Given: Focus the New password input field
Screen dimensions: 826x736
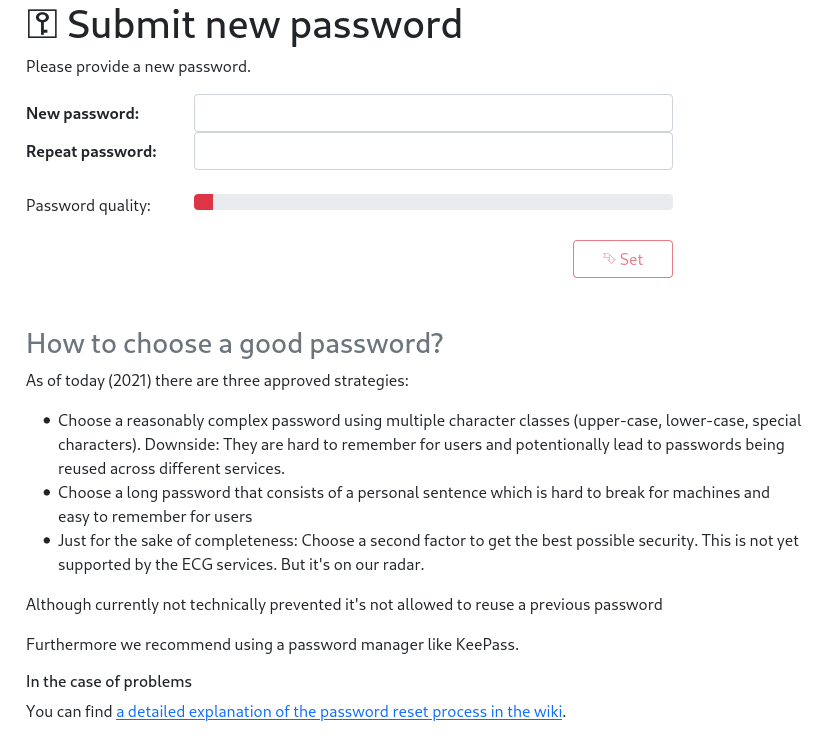Looking at the screenshot, I should (x=433, y=113).
